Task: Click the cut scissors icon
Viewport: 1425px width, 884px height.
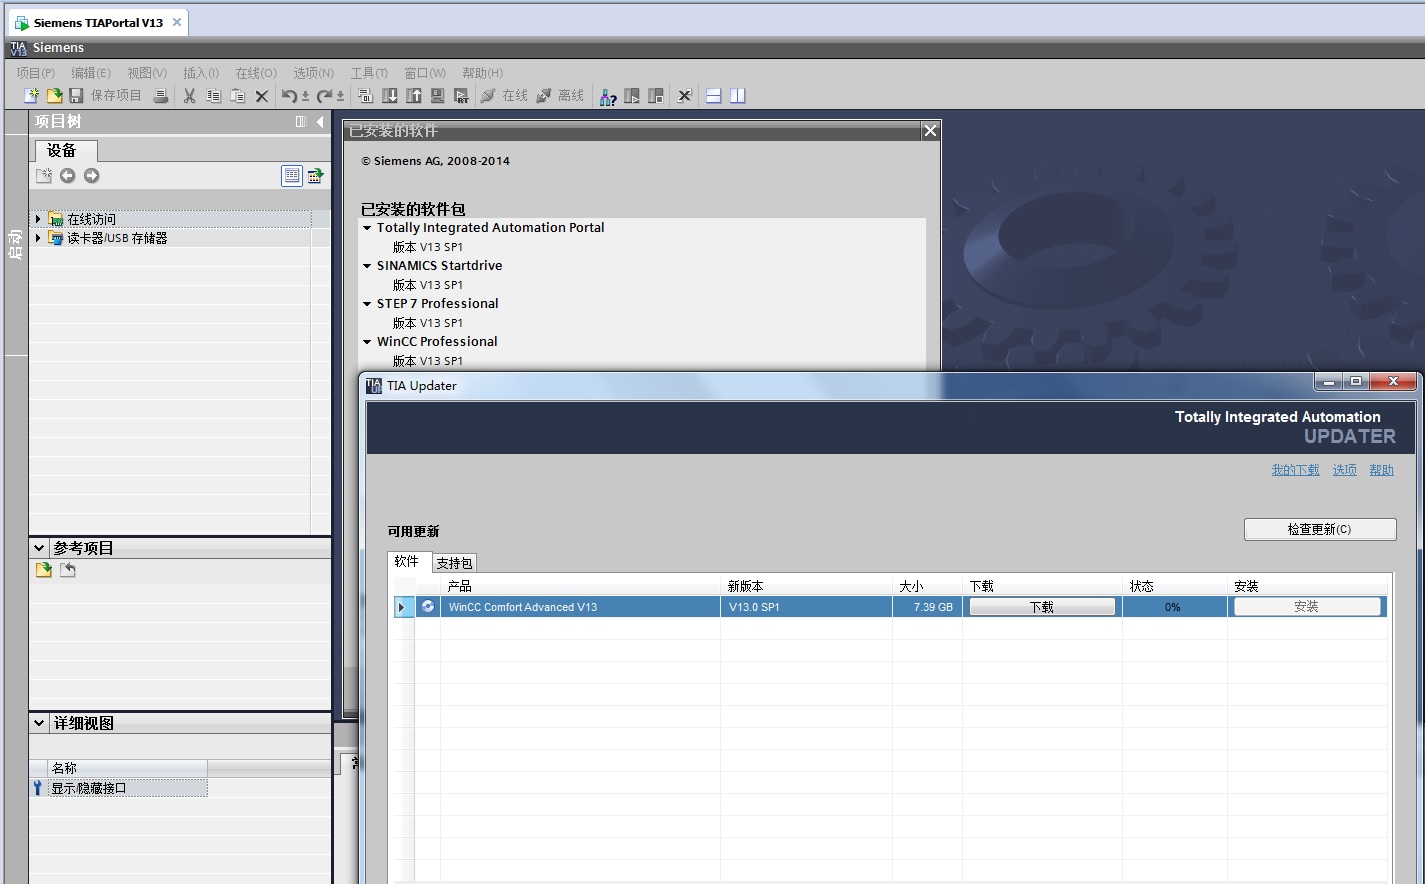Action: [189, 96]
